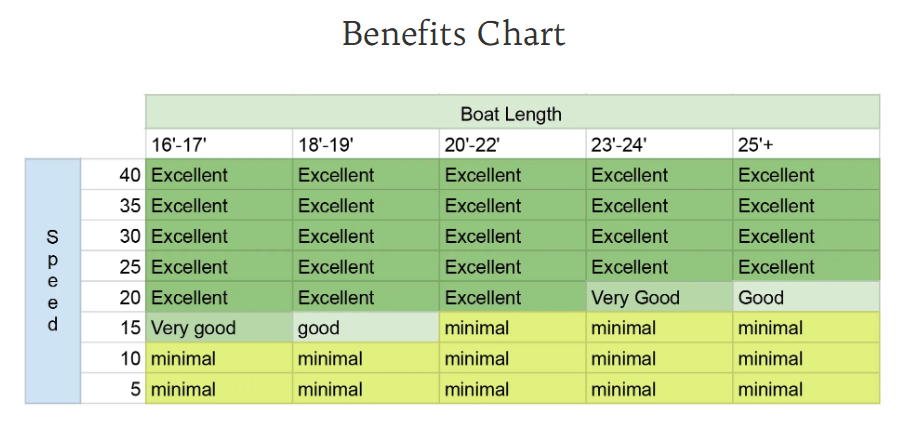Image resolution: width=907 pixels, height=430 pixels.
Task: Click the Benefits Chart title
Action: 454,34
